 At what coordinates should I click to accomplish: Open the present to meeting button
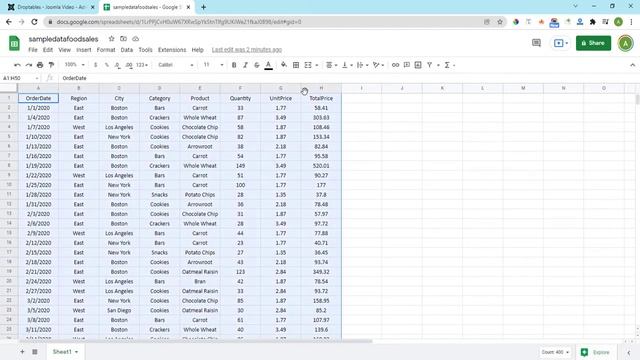point(561,43)
